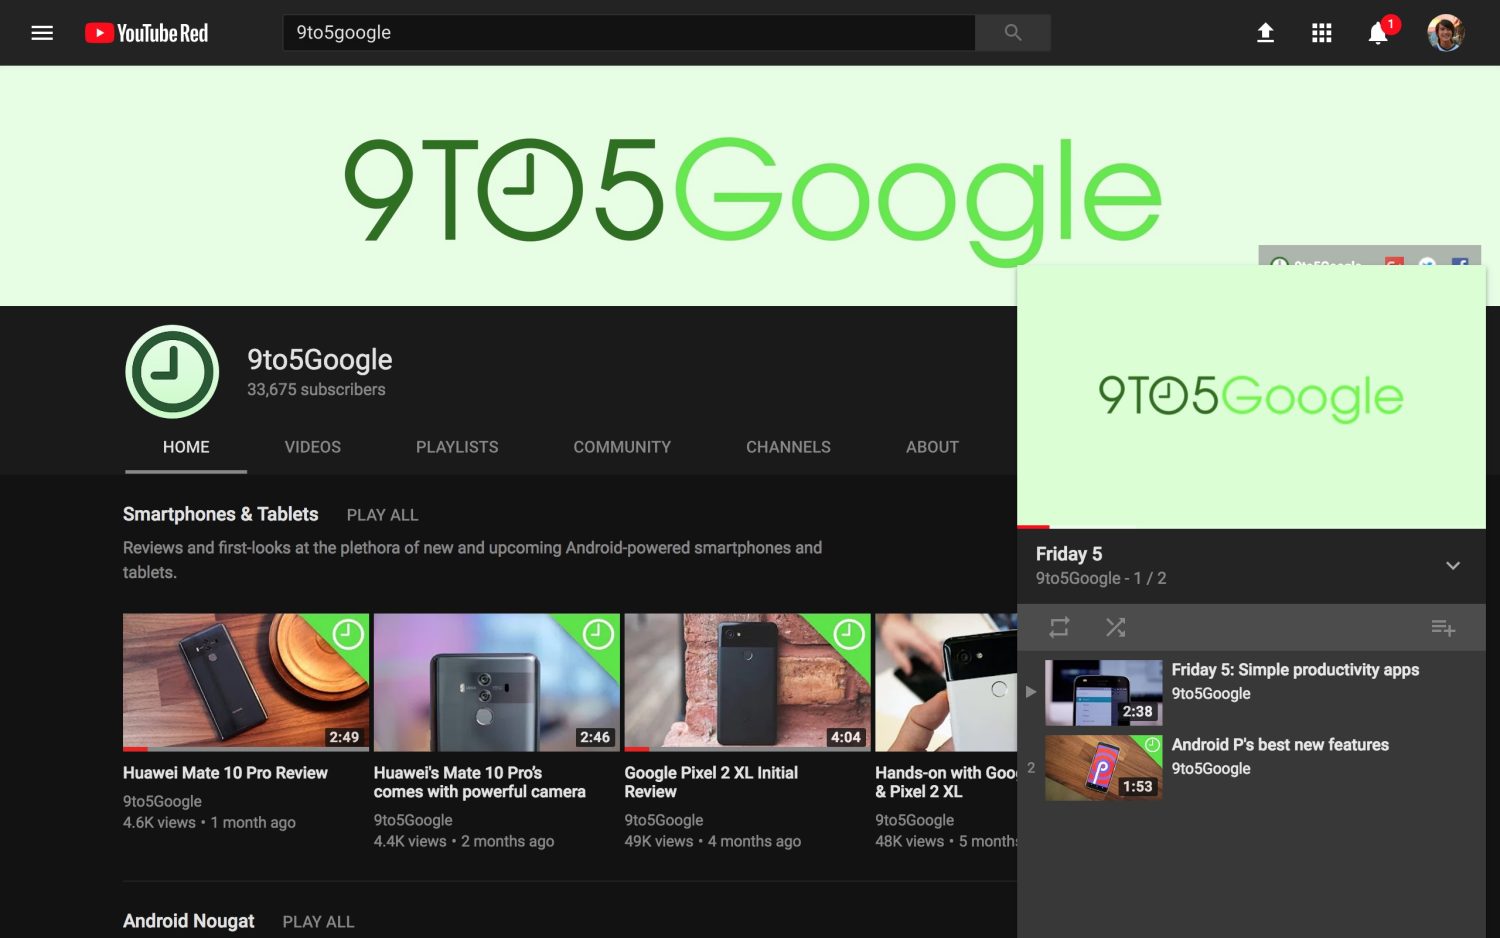Toggle shuffle playlist button
Viewport: 1500px width, 938px height.
(1115, 628)
